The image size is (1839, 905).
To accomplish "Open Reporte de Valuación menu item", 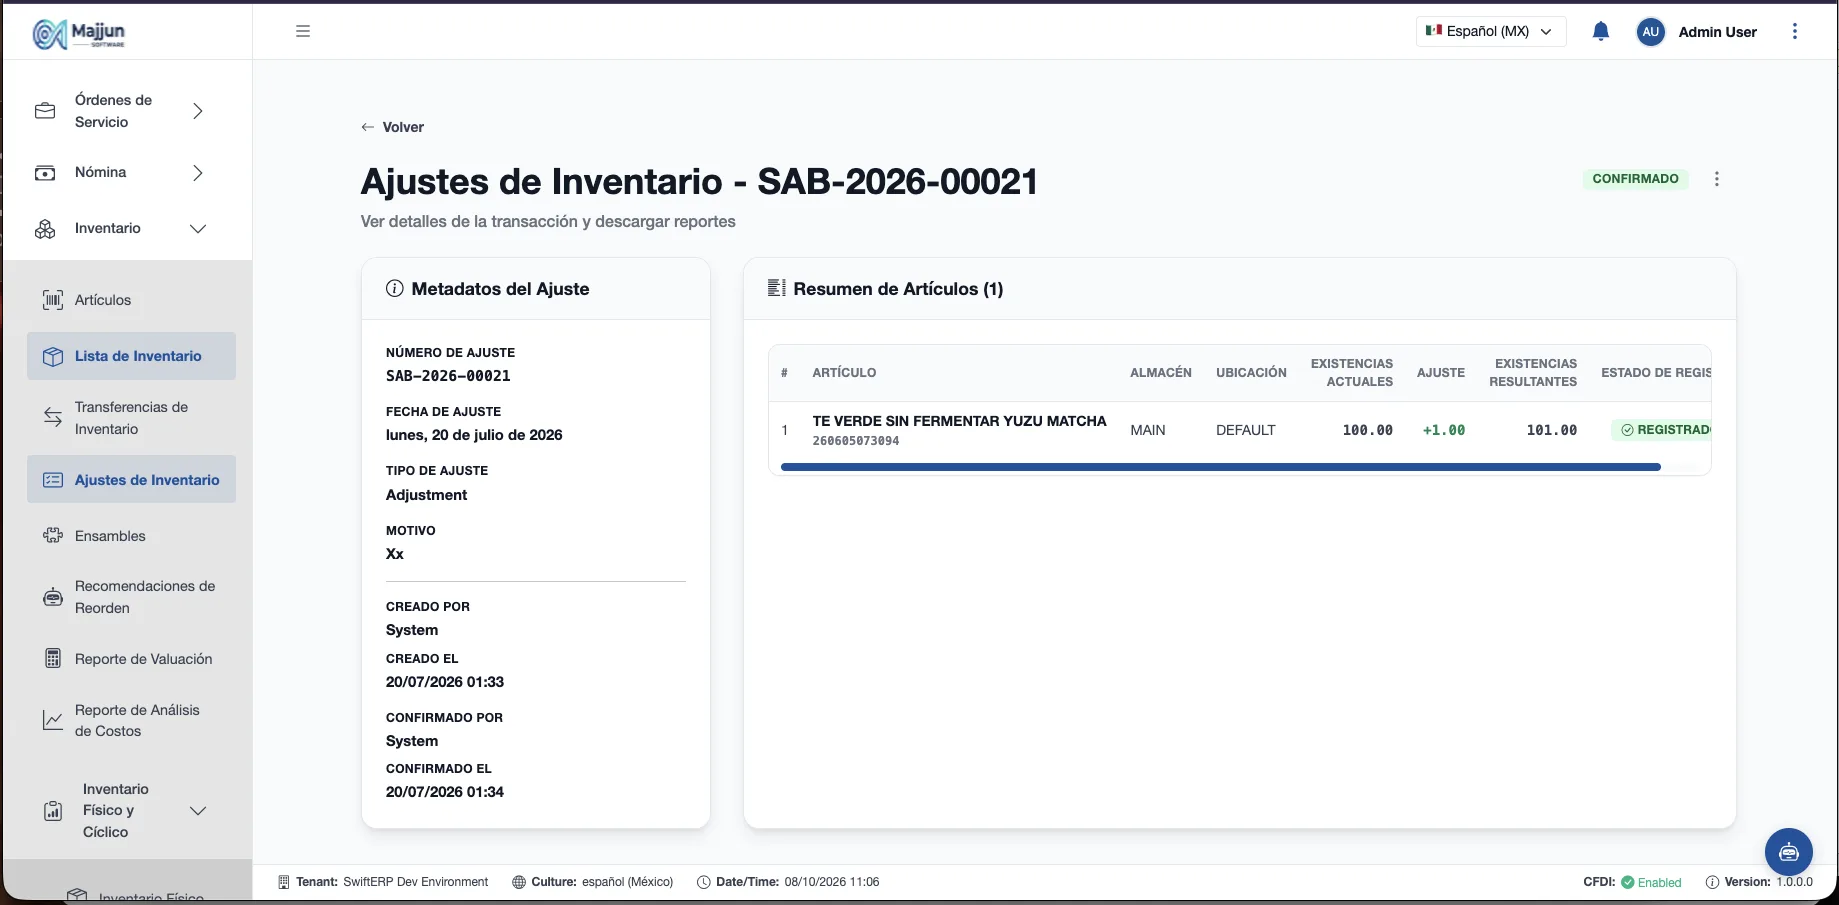I will (131, 659).
